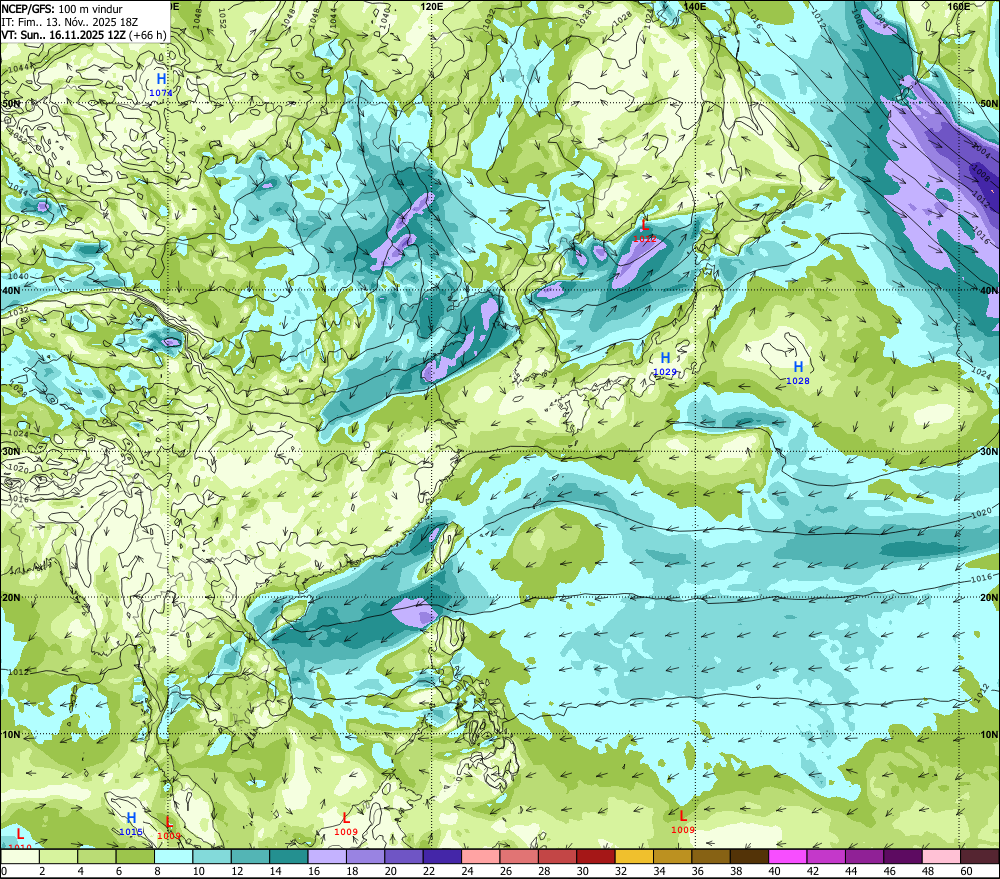This screenshot has width=1000, height=879.
Task: Click the pale 0–2 legend color swatch
Action: pyautogui.click(x=20, y=856)
